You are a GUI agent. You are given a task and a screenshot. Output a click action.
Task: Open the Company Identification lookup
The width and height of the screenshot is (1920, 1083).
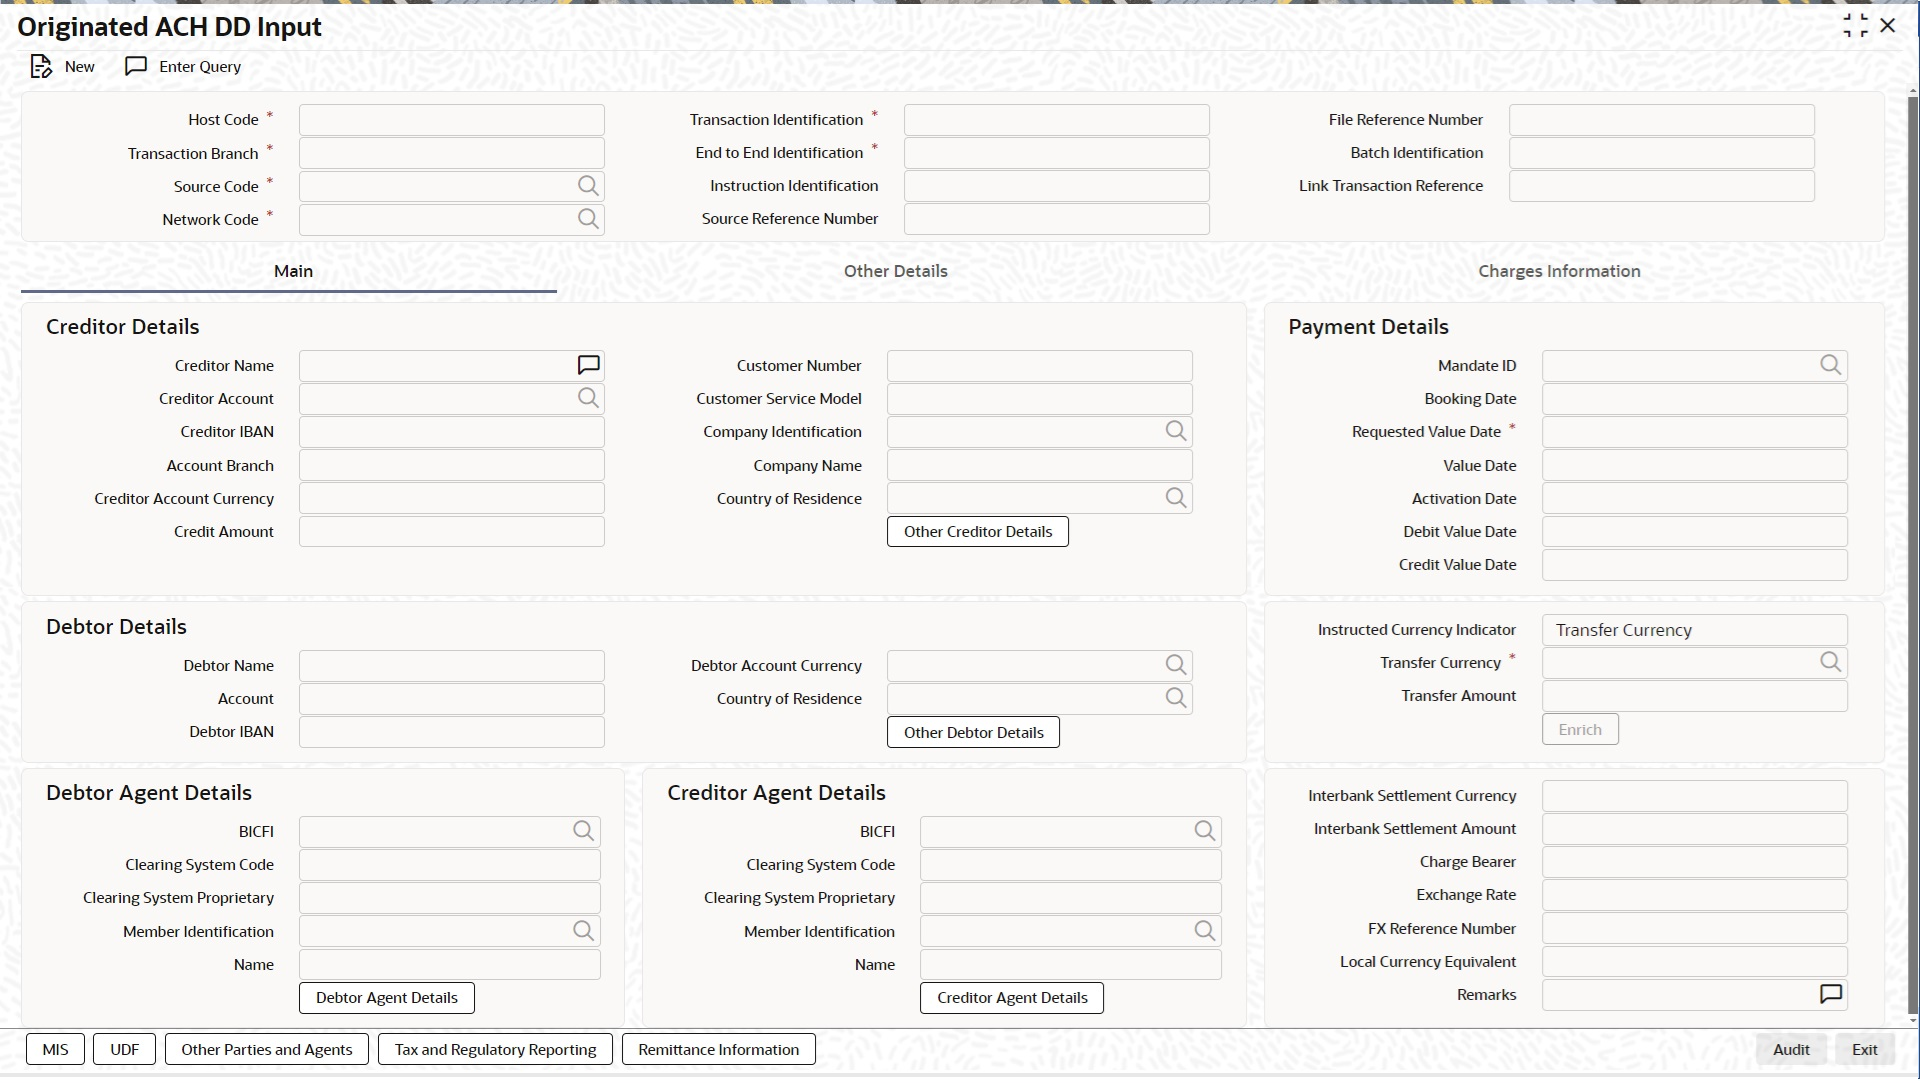[1175, 432]
